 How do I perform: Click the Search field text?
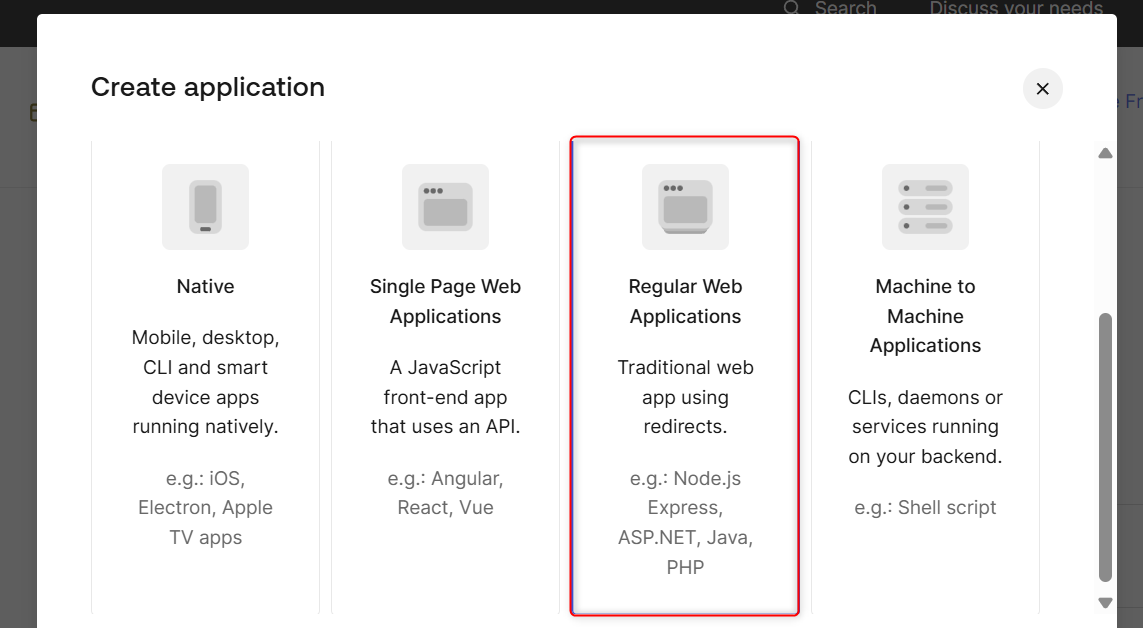point(845,8)
